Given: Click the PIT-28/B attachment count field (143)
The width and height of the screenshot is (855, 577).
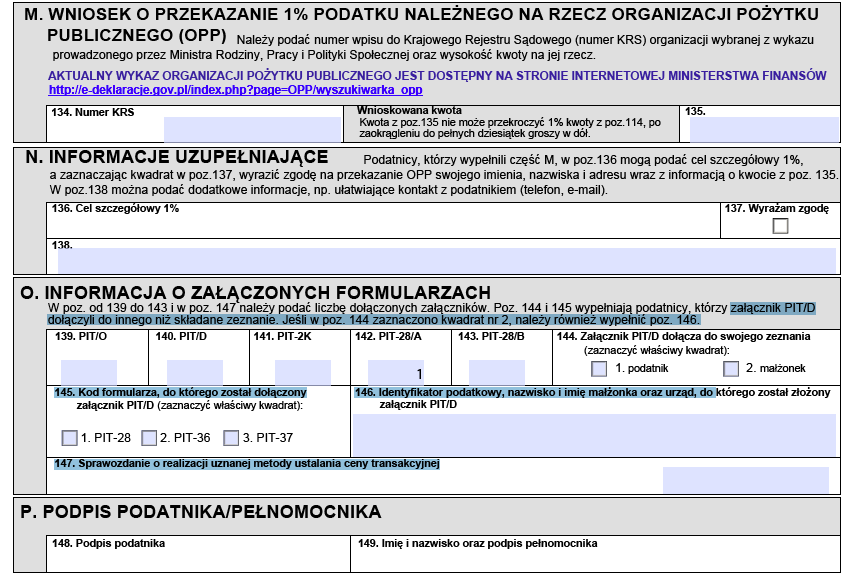Looking at the screenshot, I should pos(497,372).
